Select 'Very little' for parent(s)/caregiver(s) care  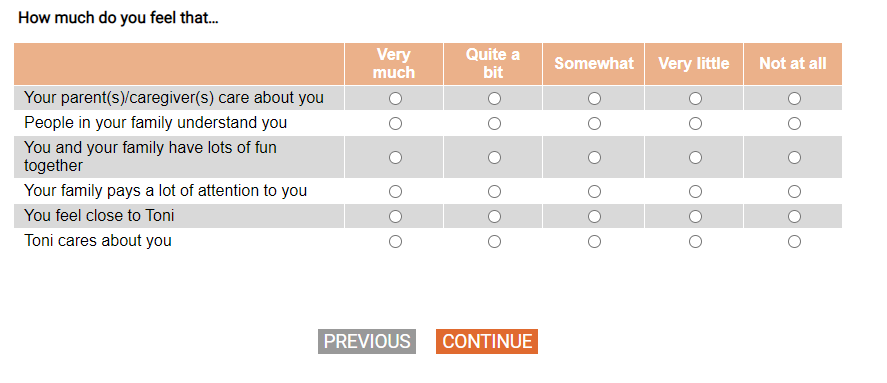click(x=695, y=98)
